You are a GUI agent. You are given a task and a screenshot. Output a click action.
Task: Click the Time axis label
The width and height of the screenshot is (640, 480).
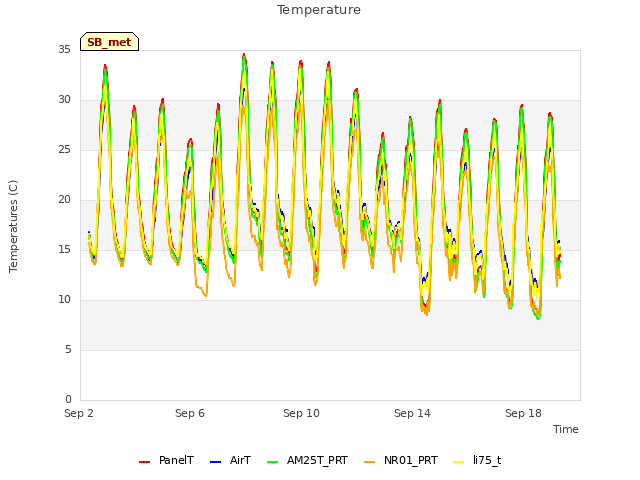[x=566, y=429]
